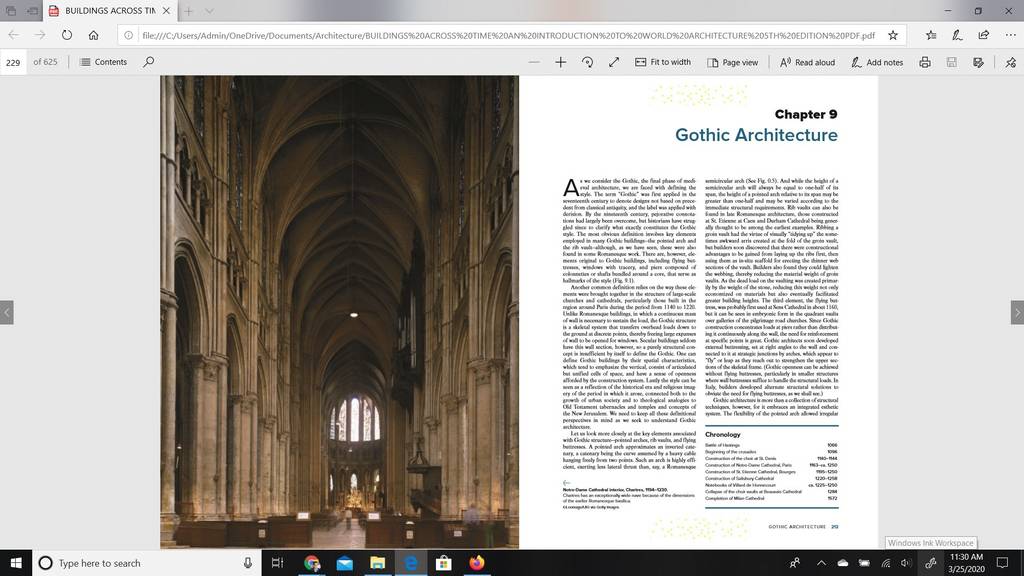Open the Page view options

point(733,62)
